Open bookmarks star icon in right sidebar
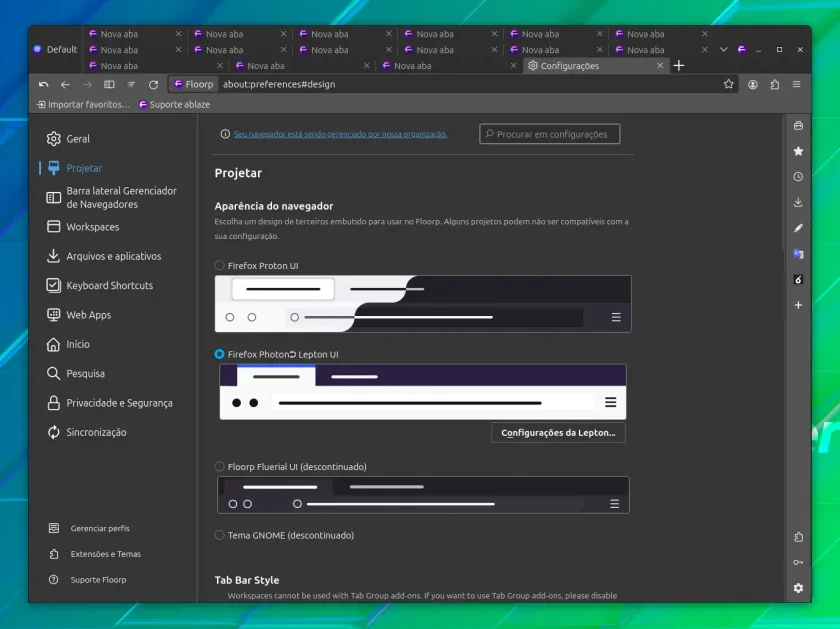 [798, 151]
